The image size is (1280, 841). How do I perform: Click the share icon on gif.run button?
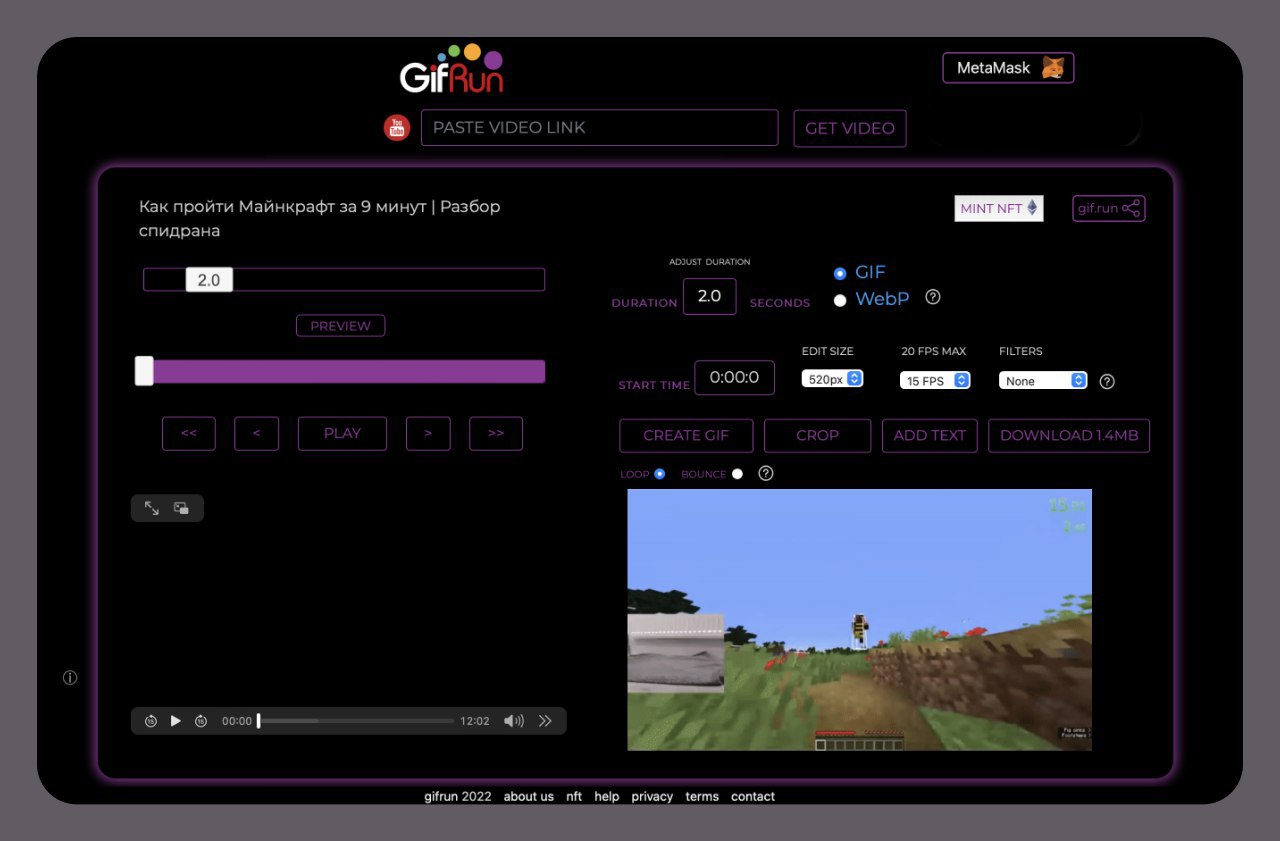pos(1131,208)
